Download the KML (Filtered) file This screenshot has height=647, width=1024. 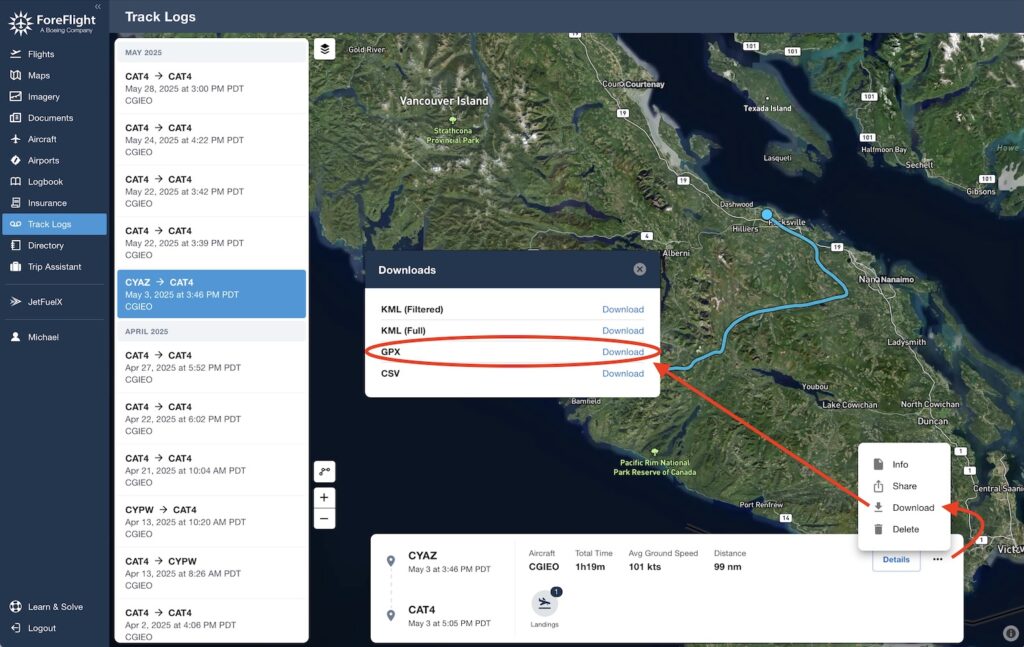coord(622,310)
